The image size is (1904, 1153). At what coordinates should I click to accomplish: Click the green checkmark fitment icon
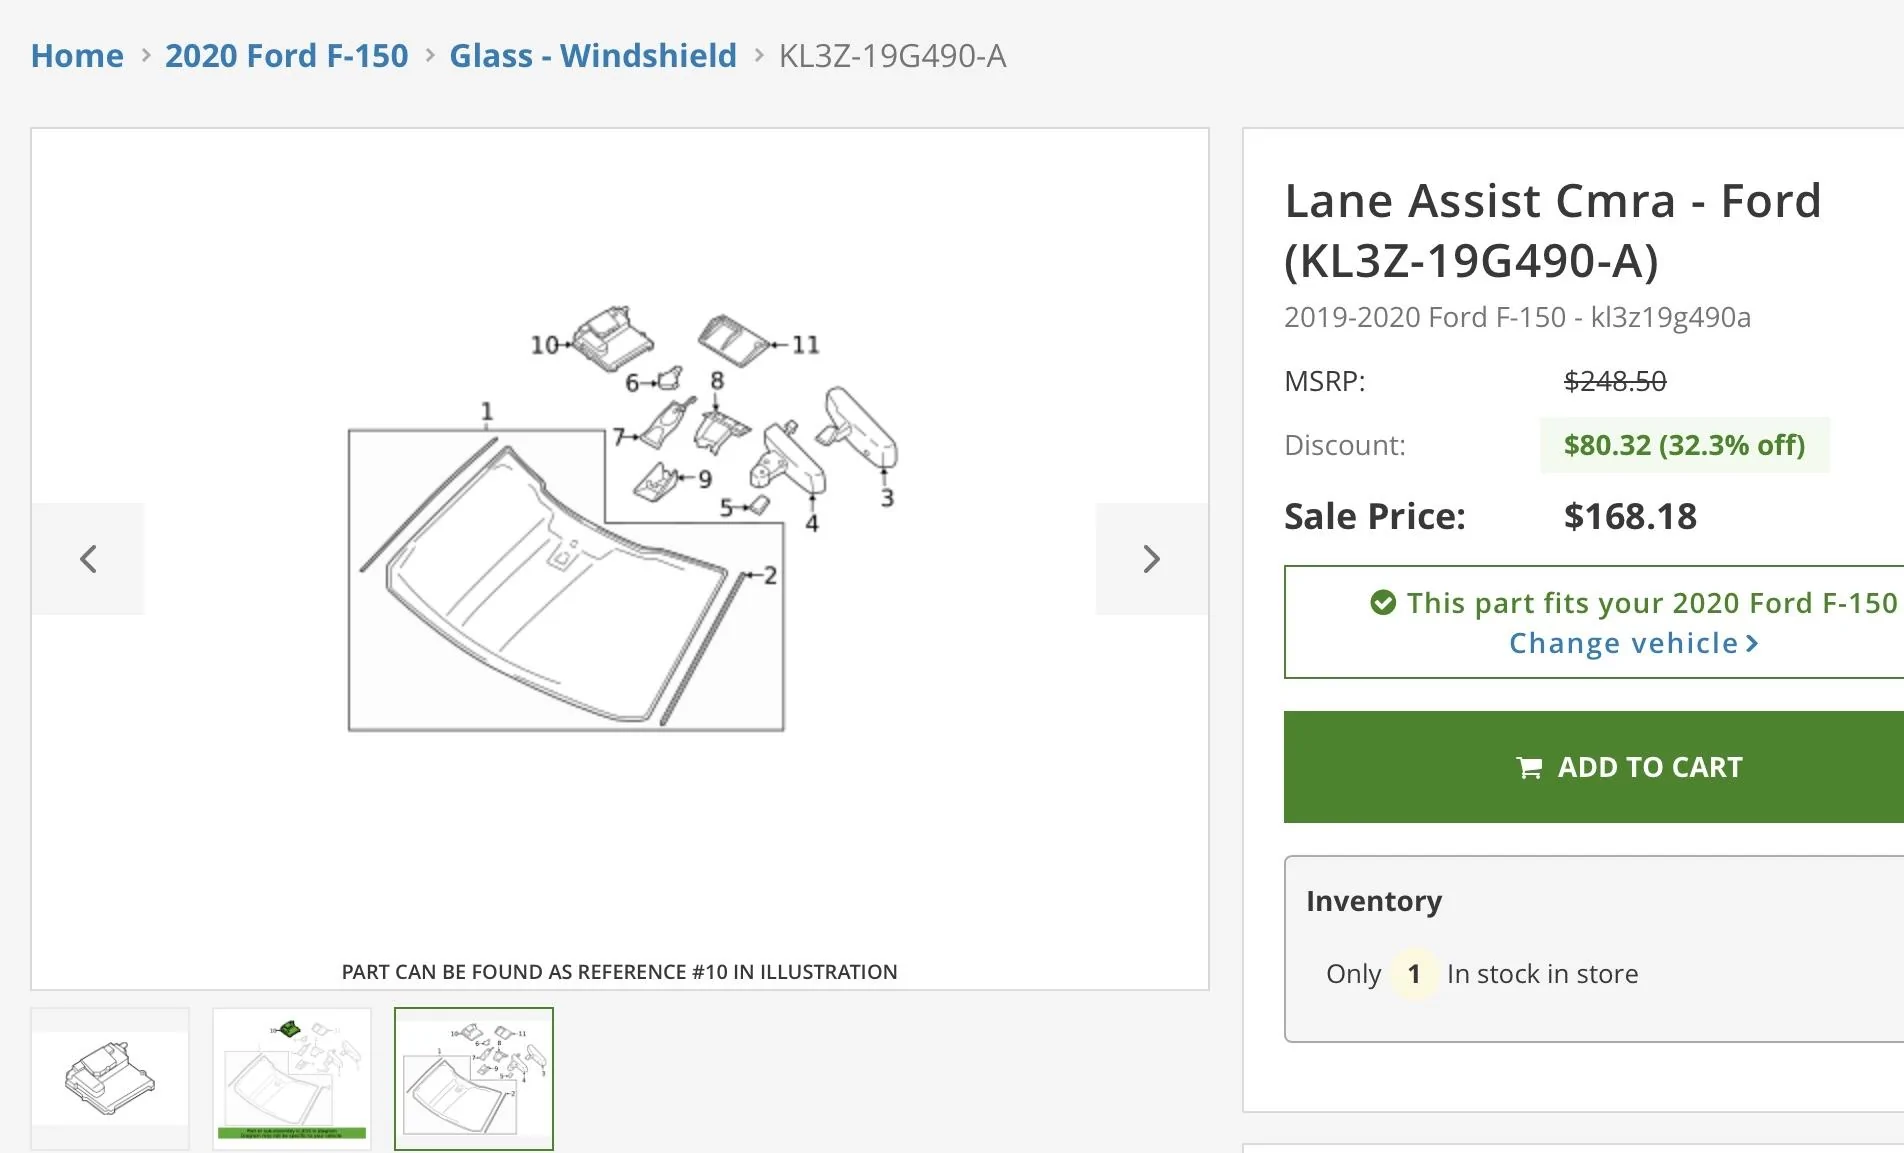[x=1383, y=603]
